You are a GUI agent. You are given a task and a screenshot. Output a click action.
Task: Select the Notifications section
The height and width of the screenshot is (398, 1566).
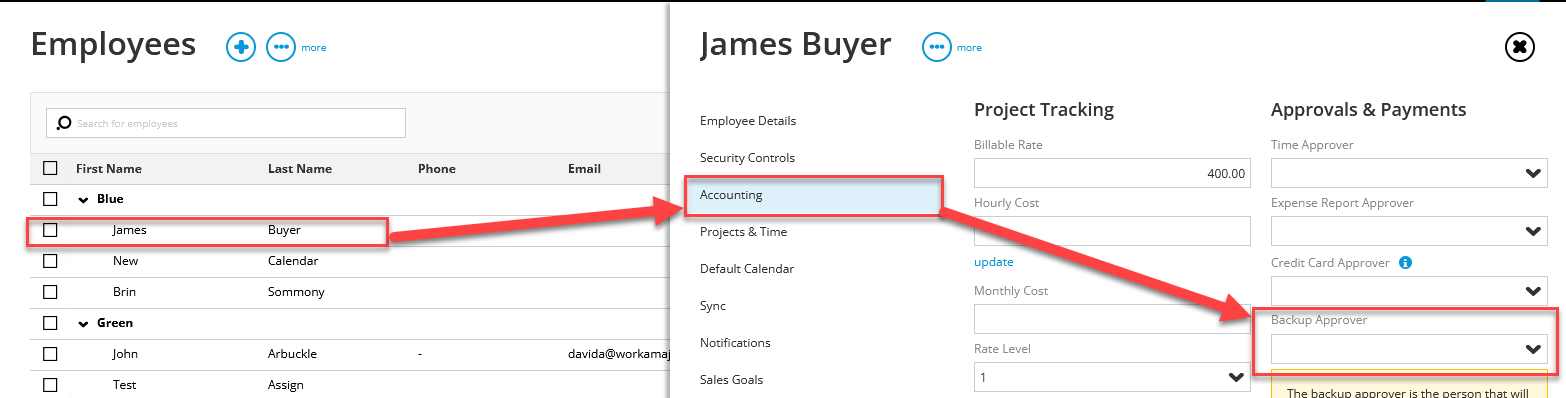click(735, 343)
